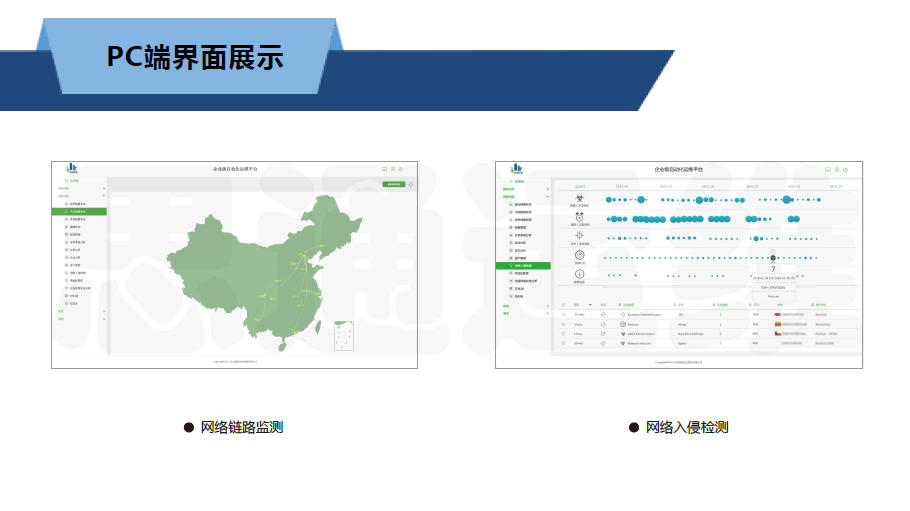Collapse the expanded sidebar group in left panel
910x511 pixels.
pyautogui.click(x=105, y=196)
